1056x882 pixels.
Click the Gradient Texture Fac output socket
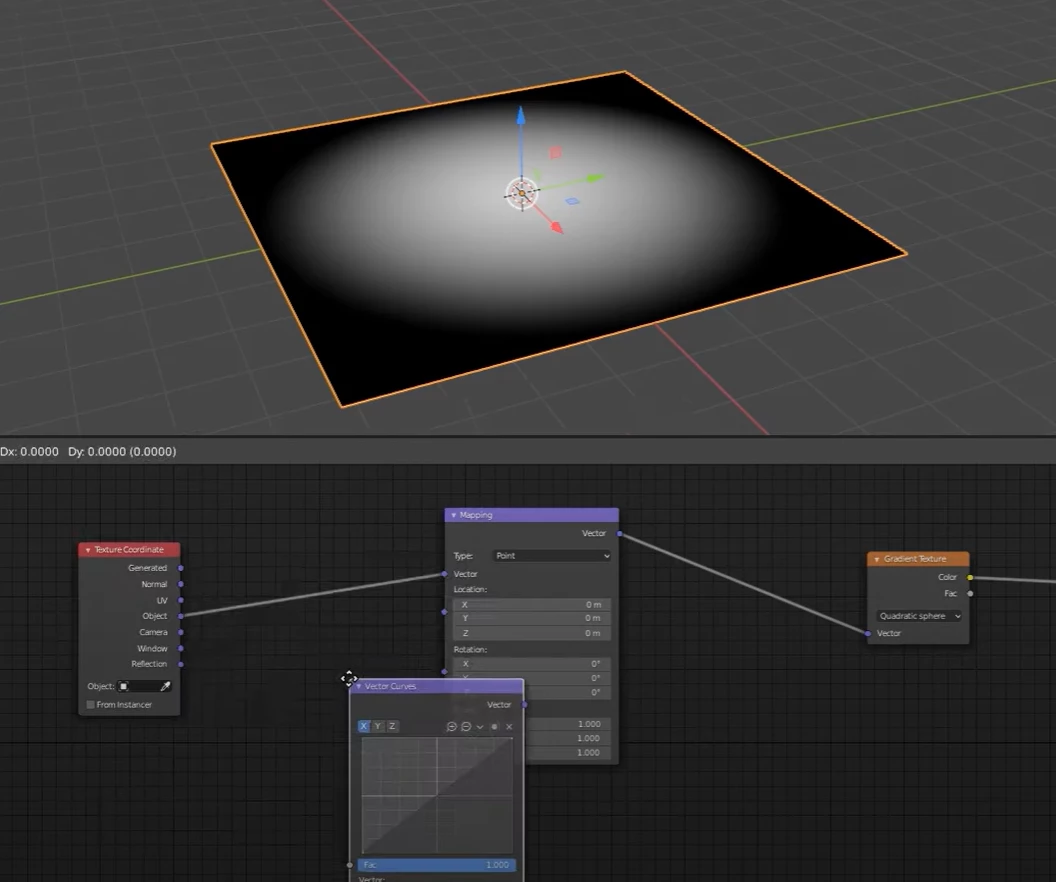(x=970, y=594)
